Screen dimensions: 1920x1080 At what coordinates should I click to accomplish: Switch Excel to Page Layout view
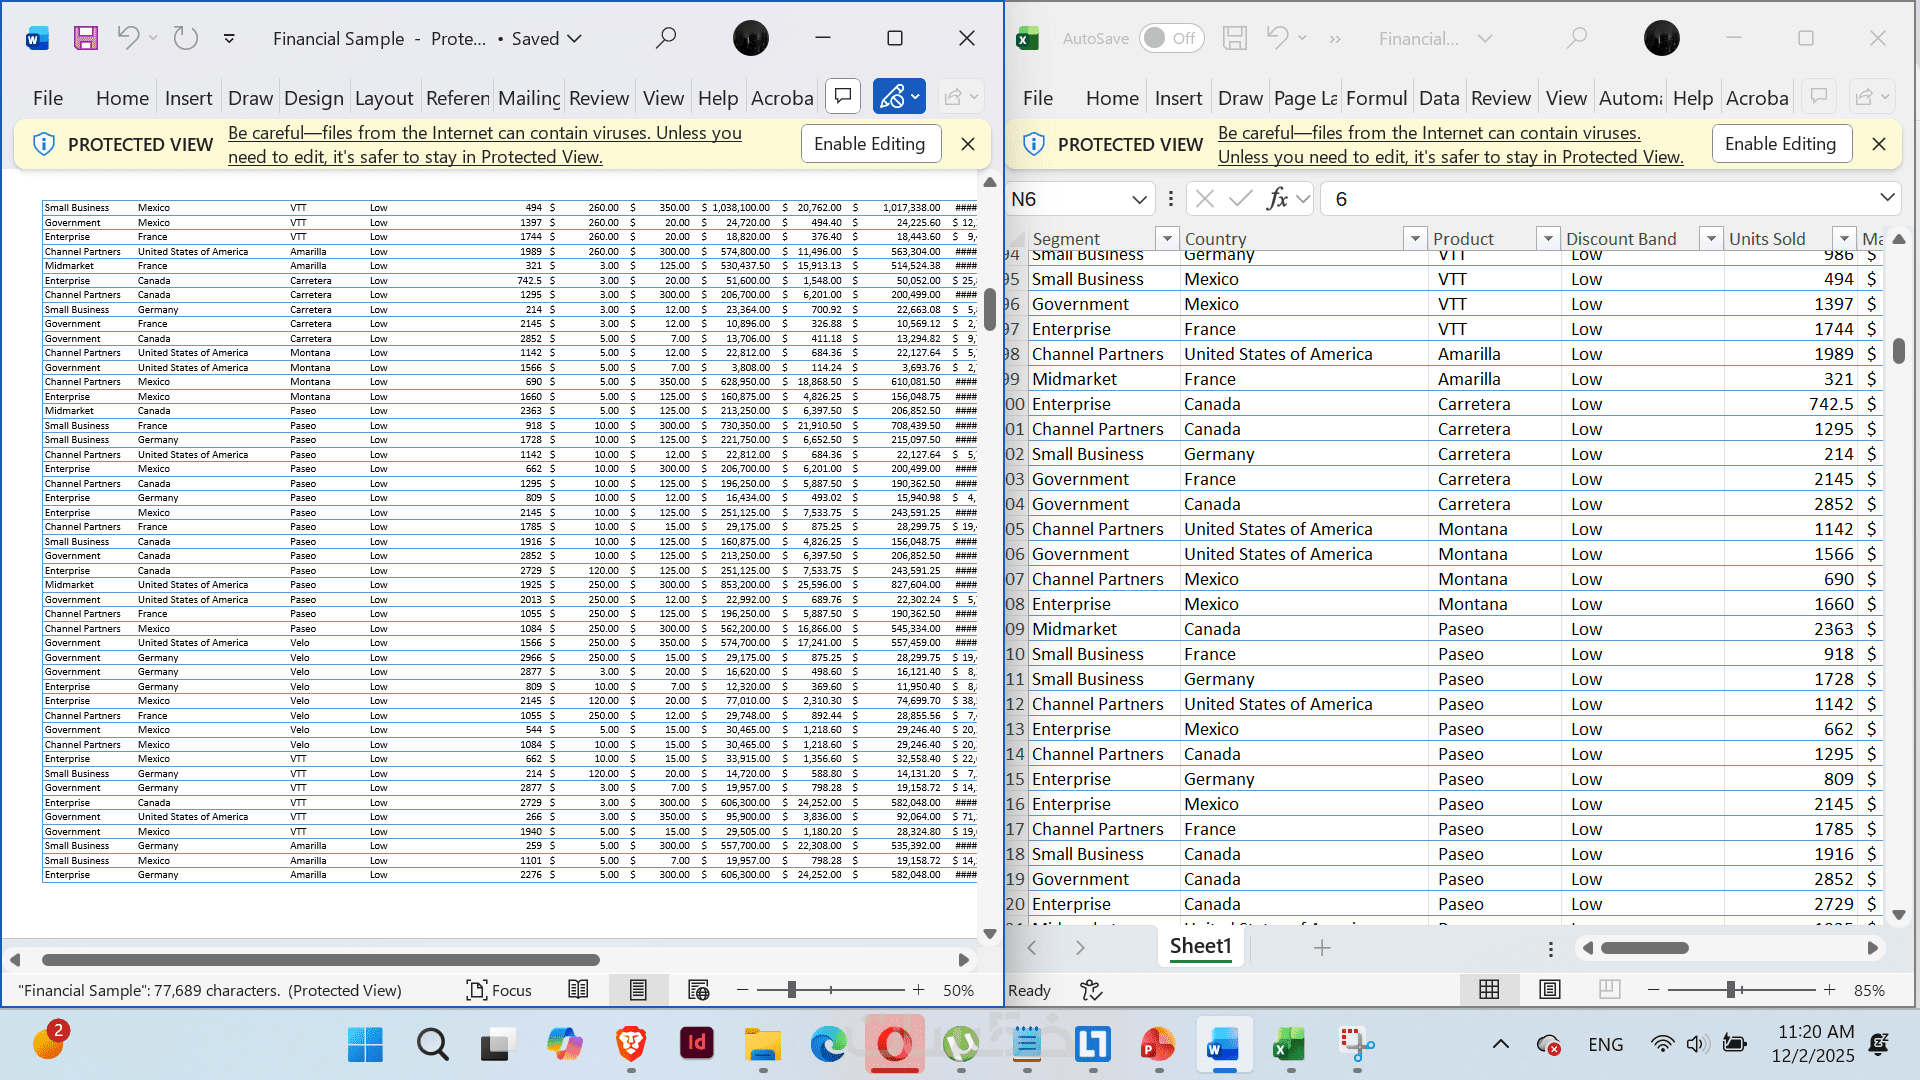pos(1550,990)
